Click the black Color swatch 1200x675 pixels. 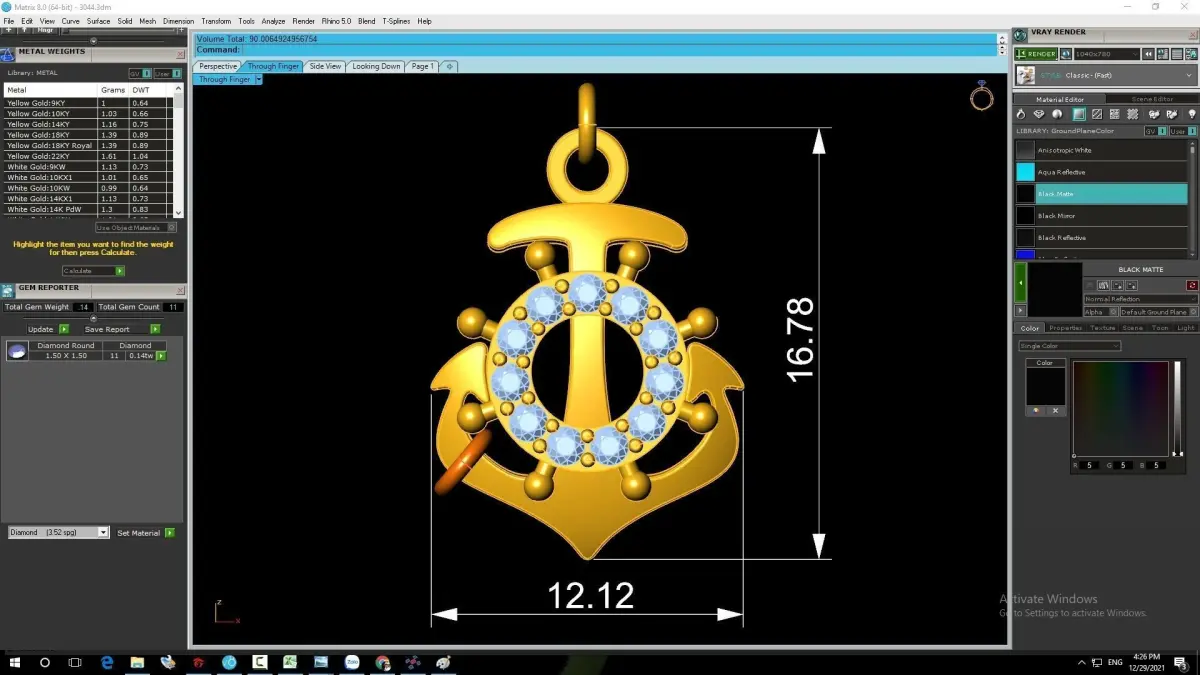[1045, 386]
